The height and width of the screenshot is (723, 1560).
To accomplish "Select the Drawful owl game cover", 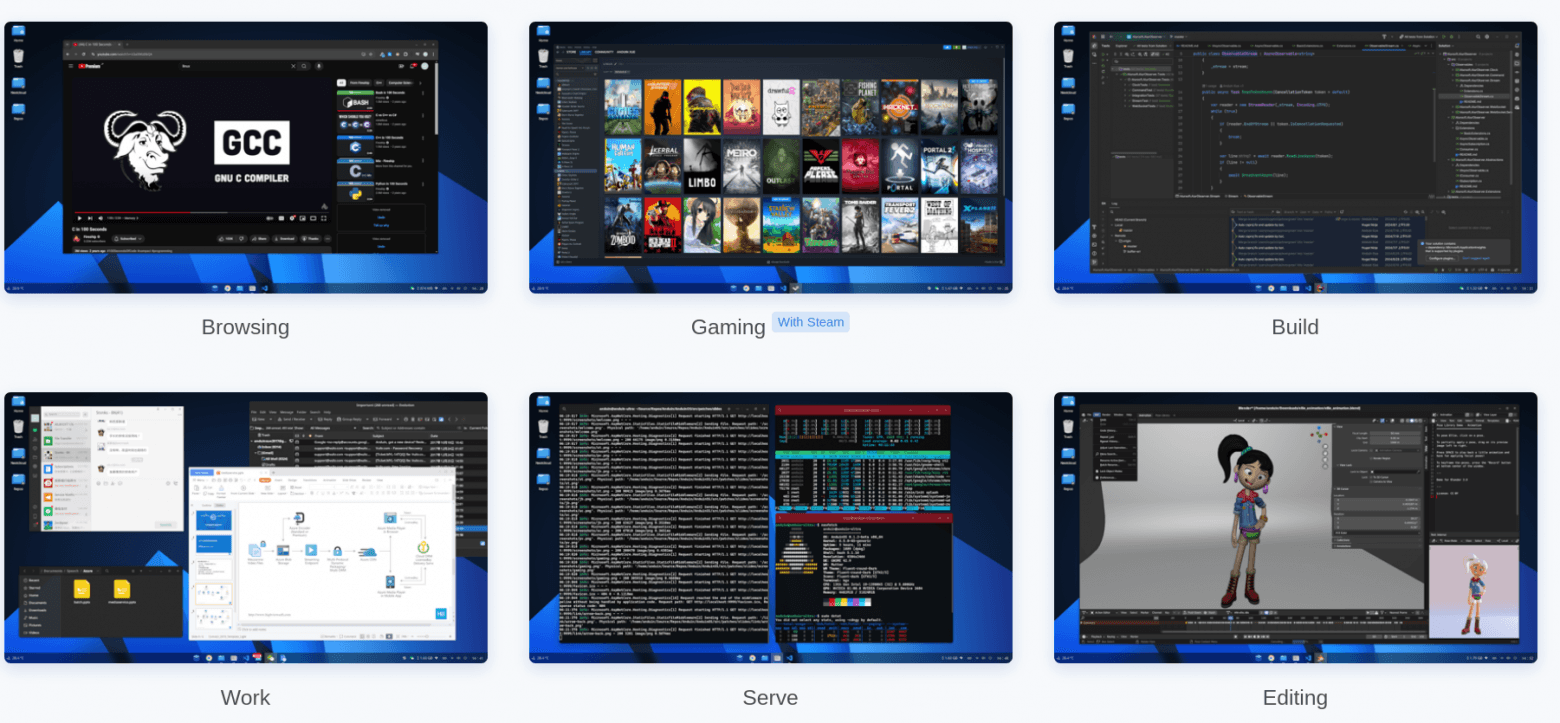I will 781,107.
